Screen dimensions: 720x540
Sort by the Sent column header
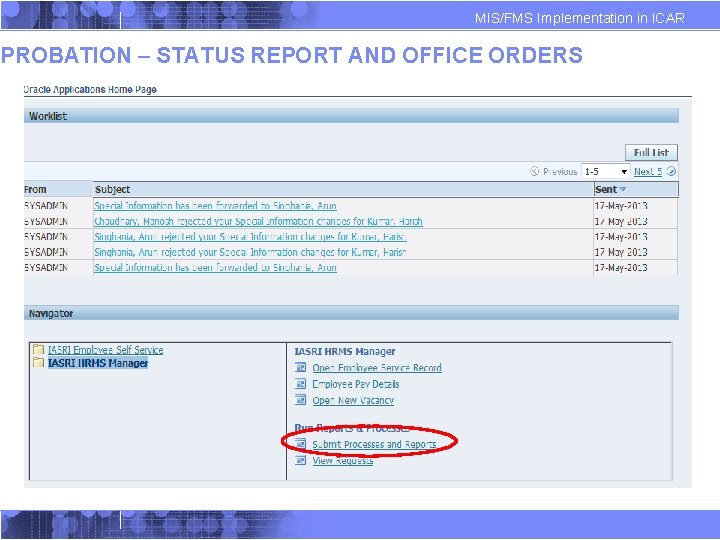[x=606, y=189]
